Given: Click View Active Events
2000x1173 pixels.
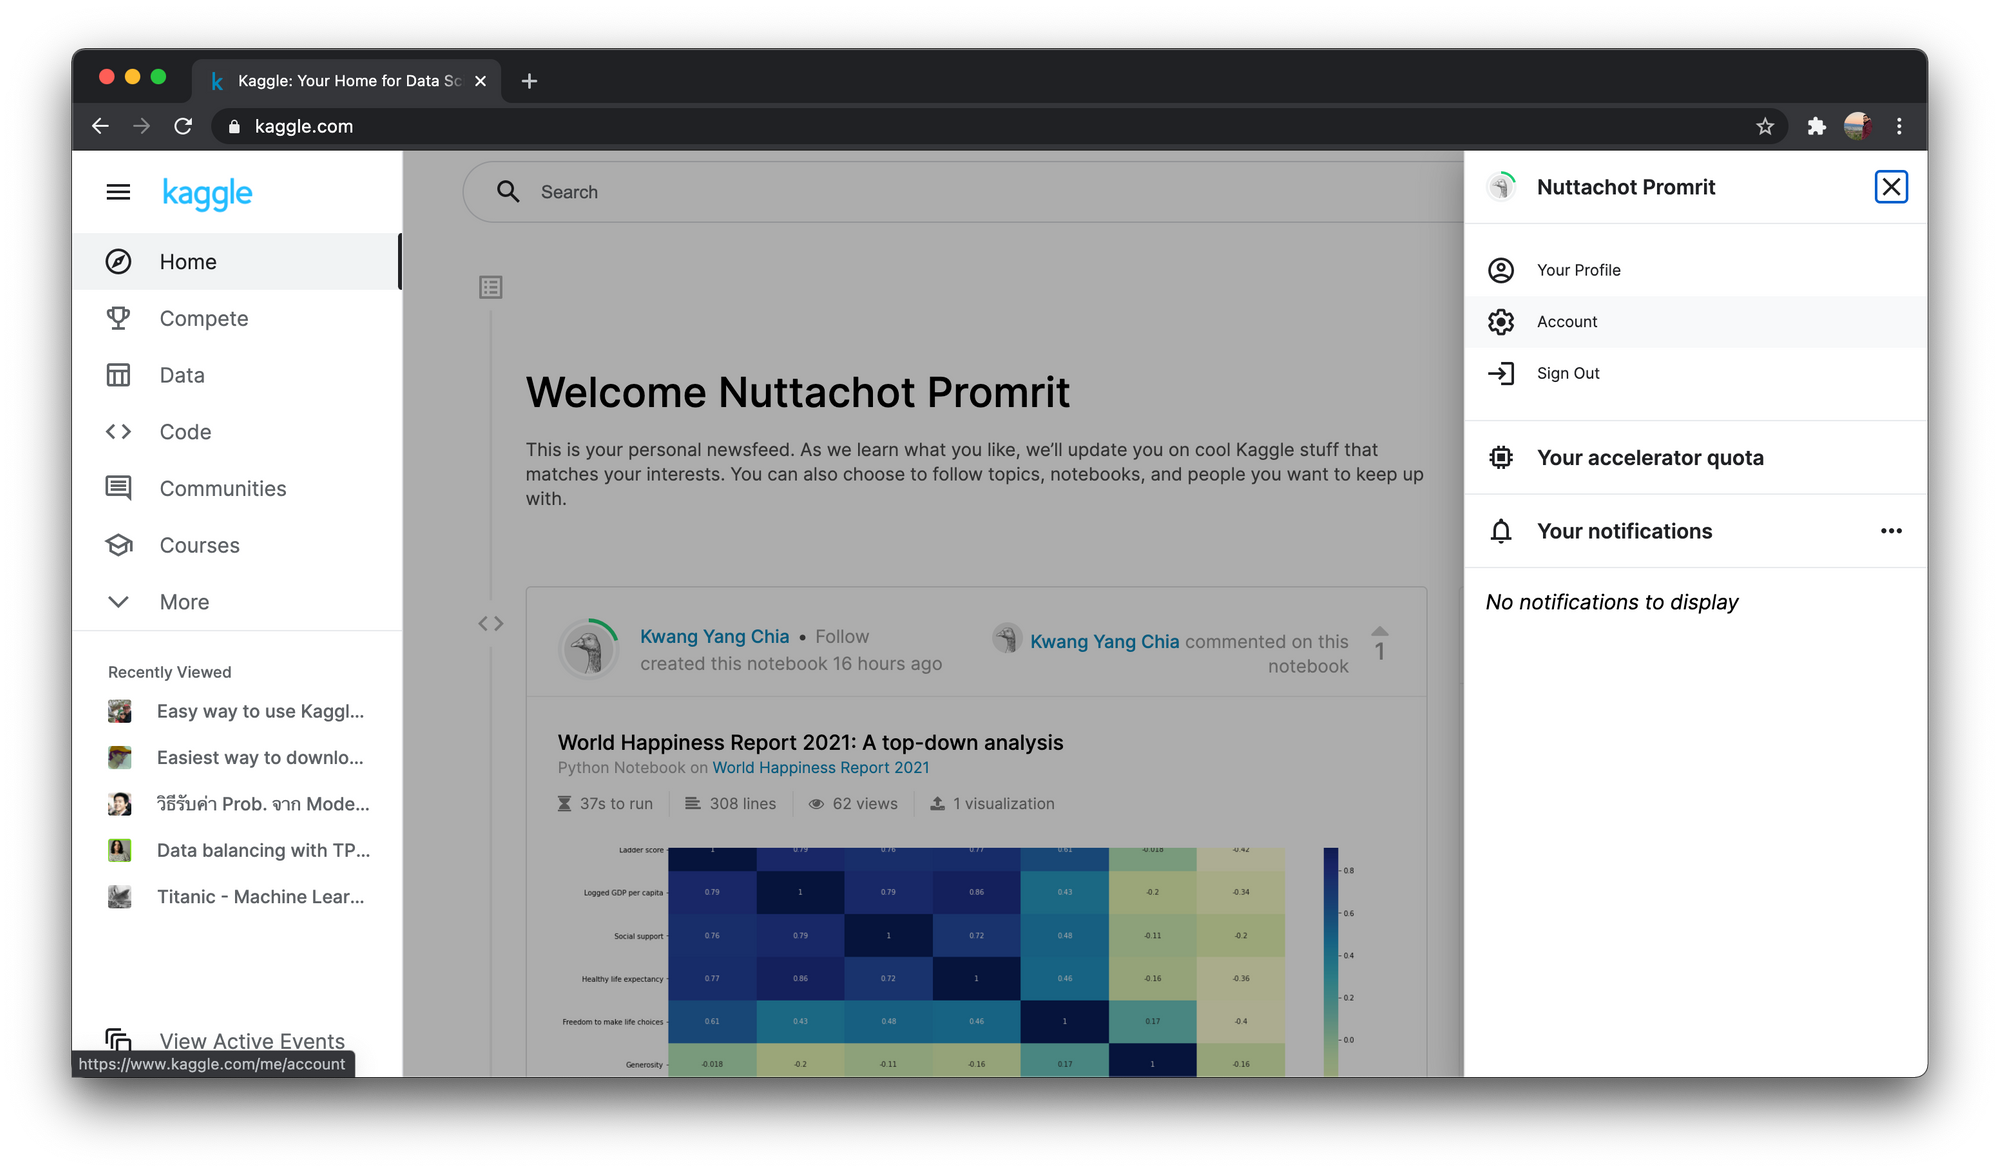Looking at the screenshot, I should click(x=252, y=1041).
